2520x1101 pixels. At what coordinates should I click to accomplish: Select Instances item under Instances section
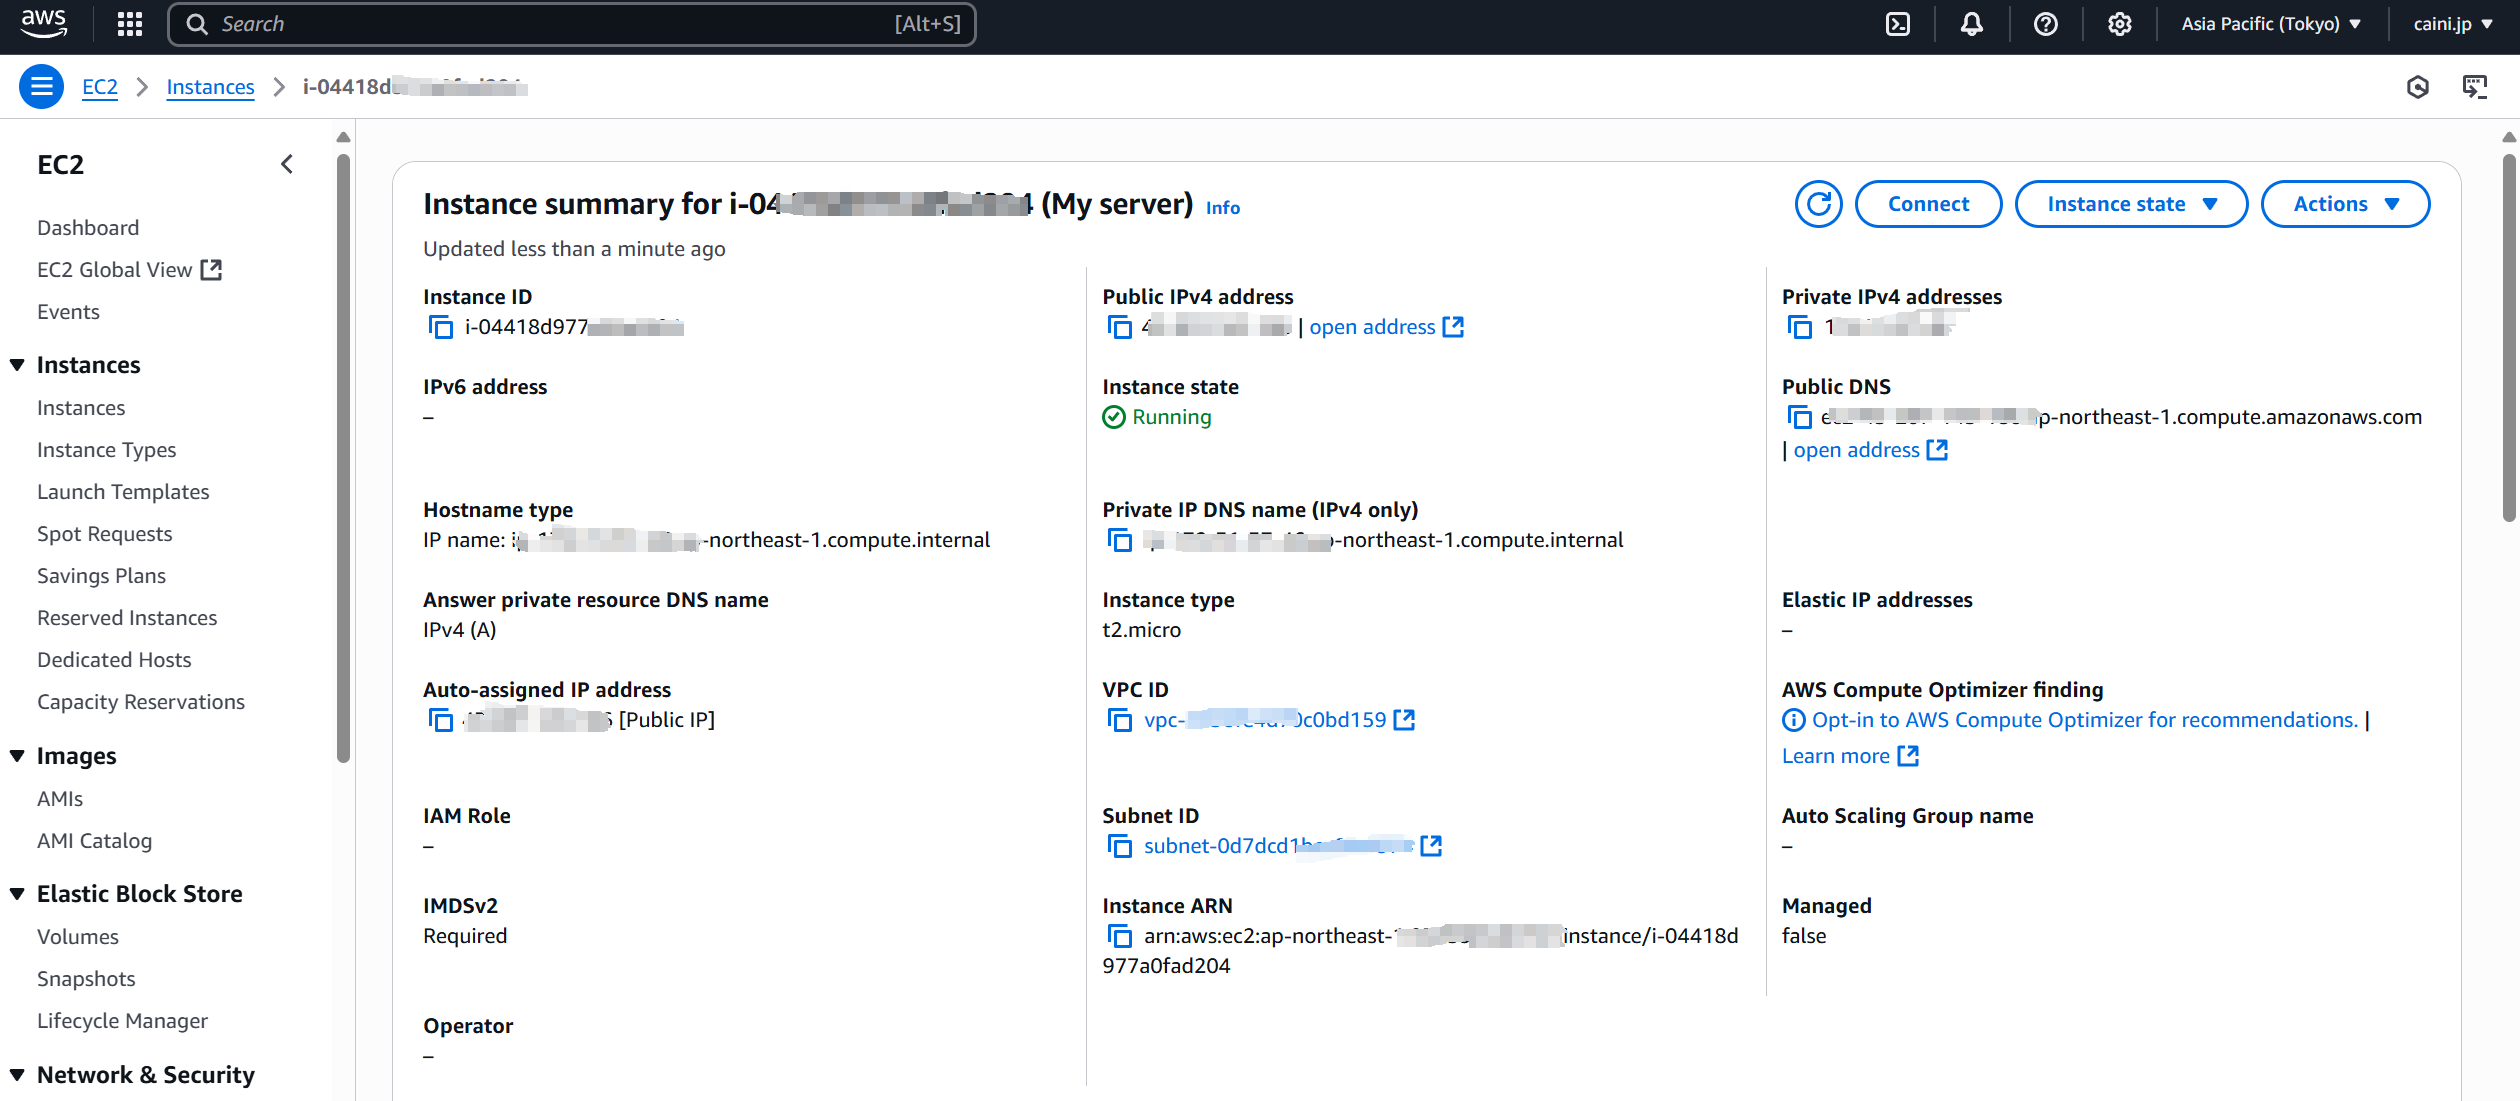point(81,408)
